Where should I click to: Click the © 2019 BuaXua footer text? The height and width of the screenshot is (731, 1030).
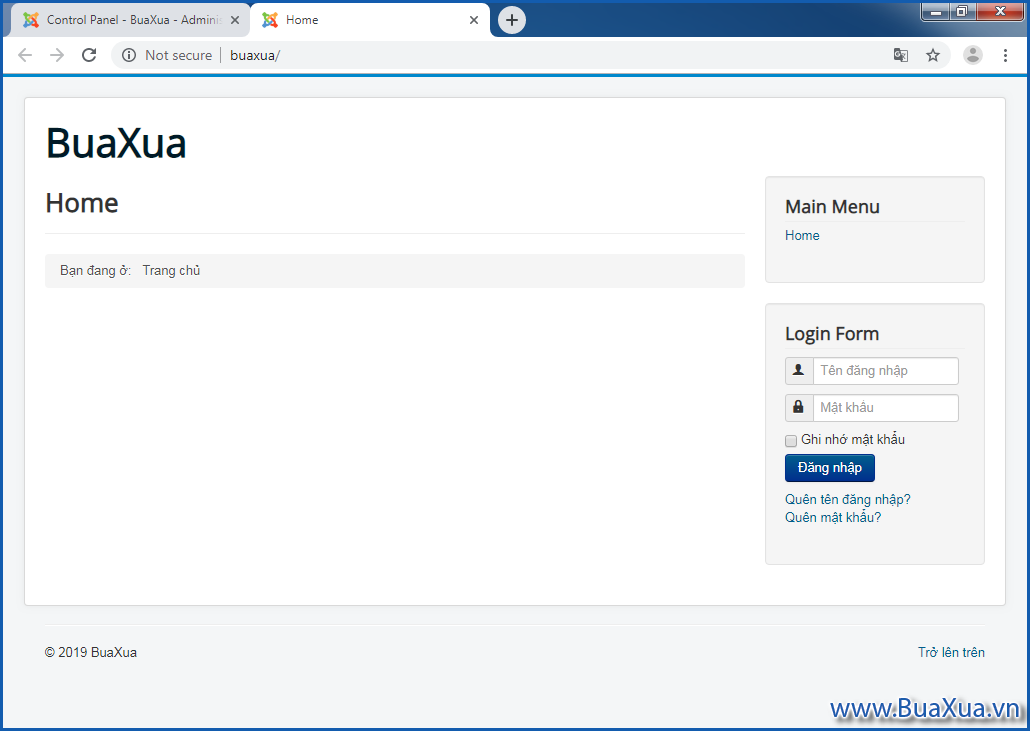[91, 652]
